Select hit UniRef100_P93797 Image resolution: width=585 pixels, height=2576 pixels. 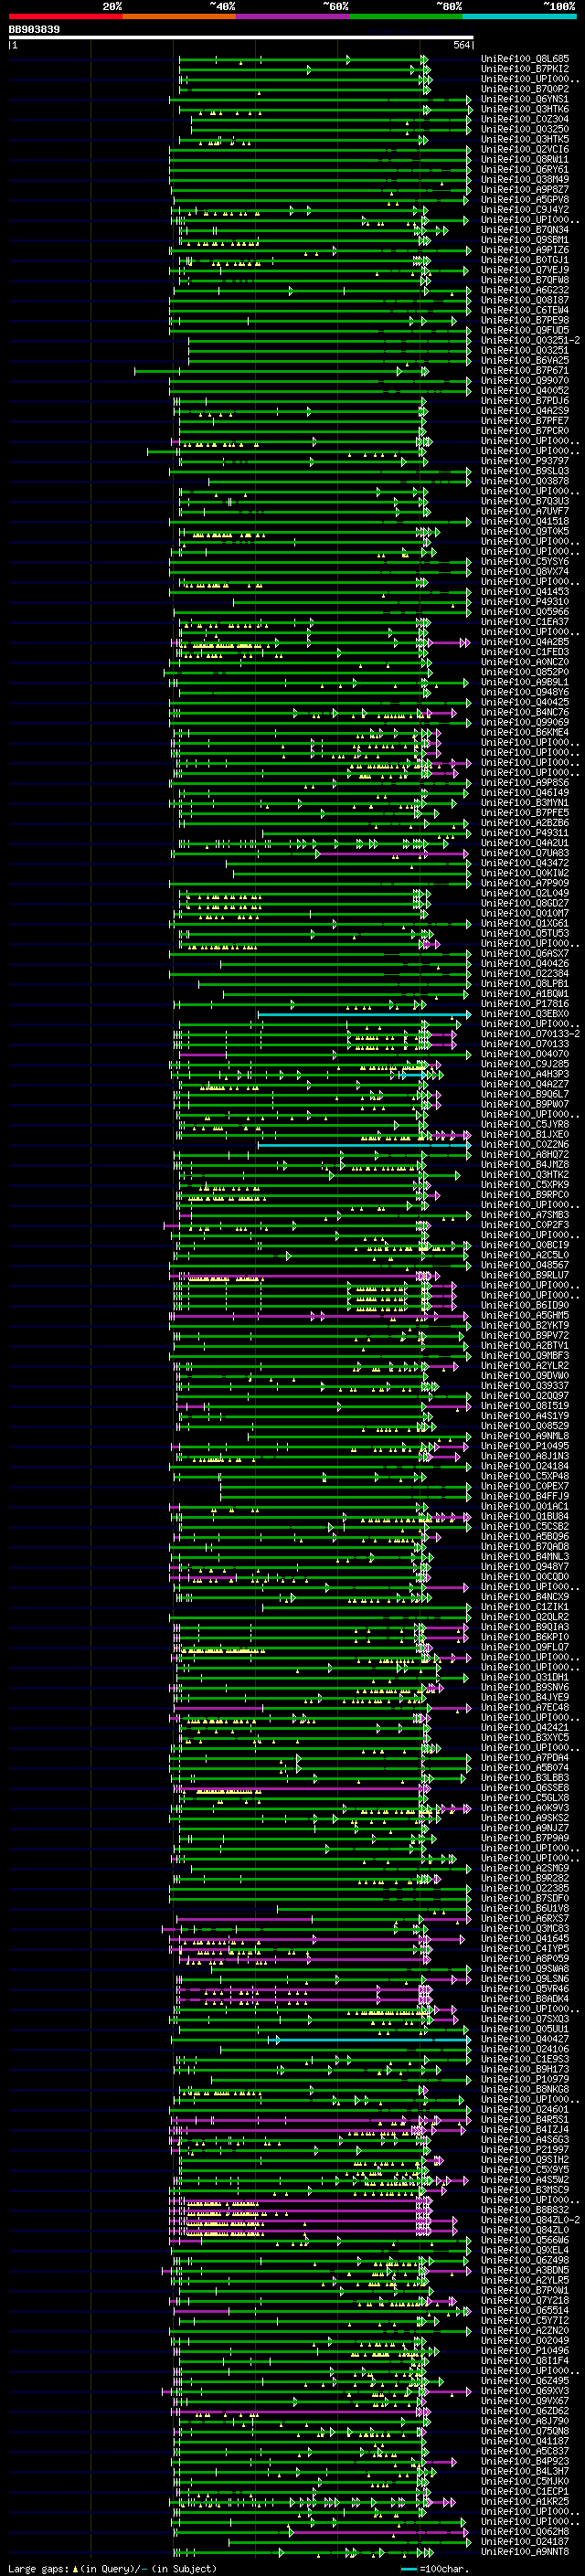pyautogui.click(x=525, y=461)
